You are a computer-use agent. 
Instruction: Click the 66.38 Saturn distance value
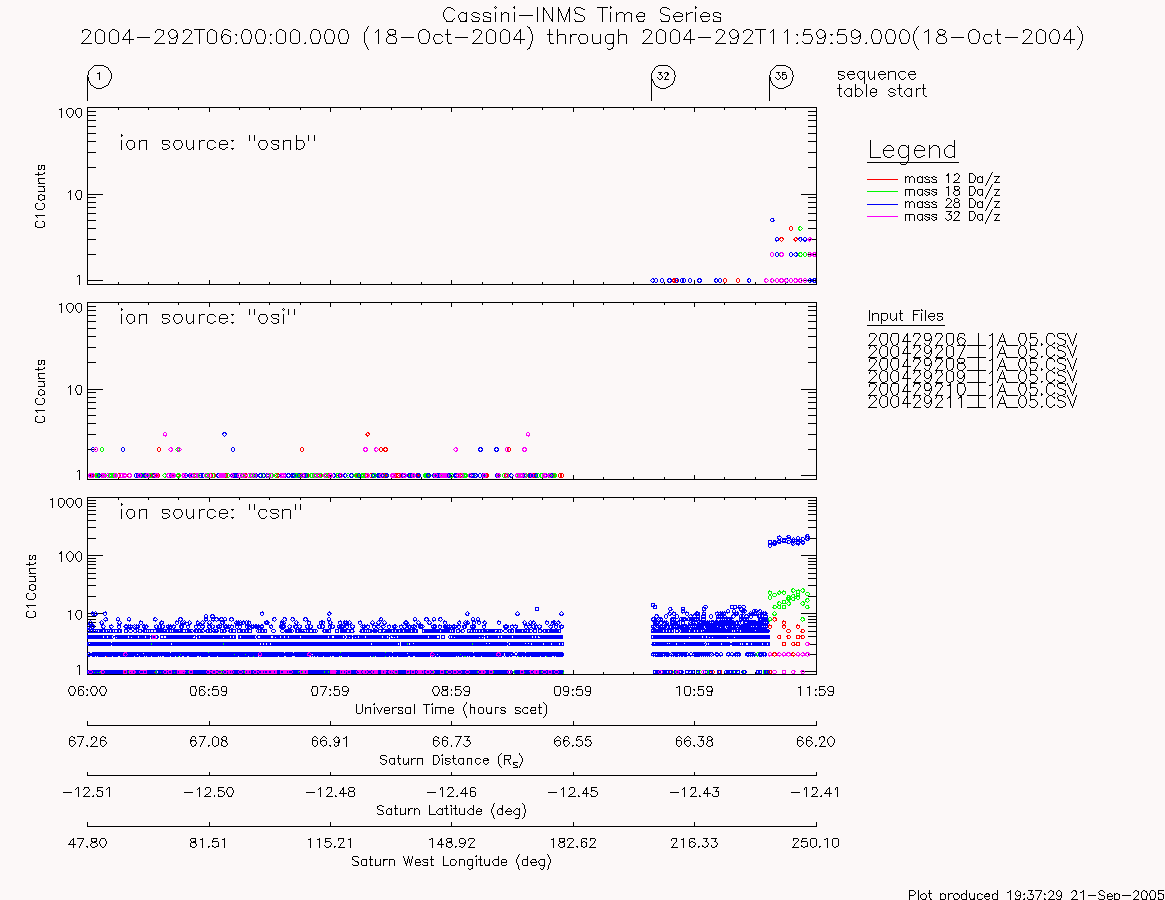click(x=694, y=742)
